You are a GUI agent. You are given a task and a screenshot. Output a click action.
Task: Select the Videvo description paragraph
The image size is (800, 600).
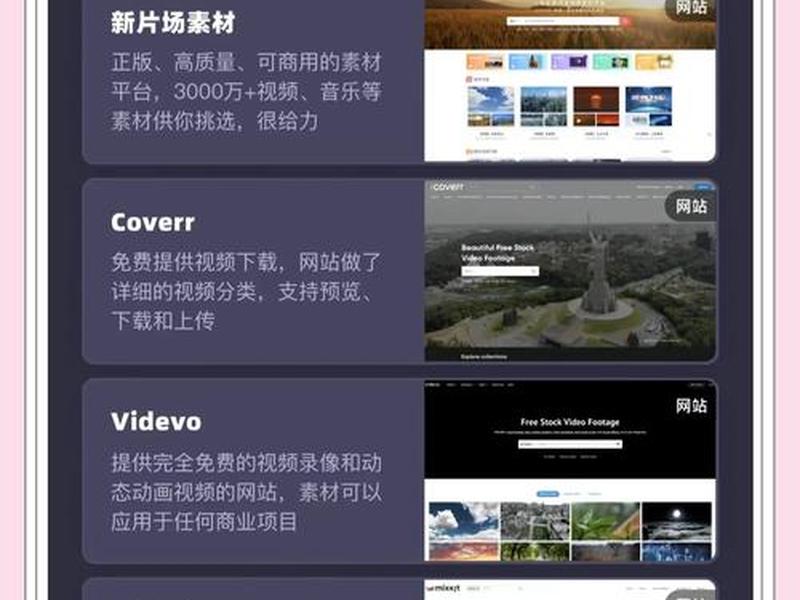pos(246,492)
